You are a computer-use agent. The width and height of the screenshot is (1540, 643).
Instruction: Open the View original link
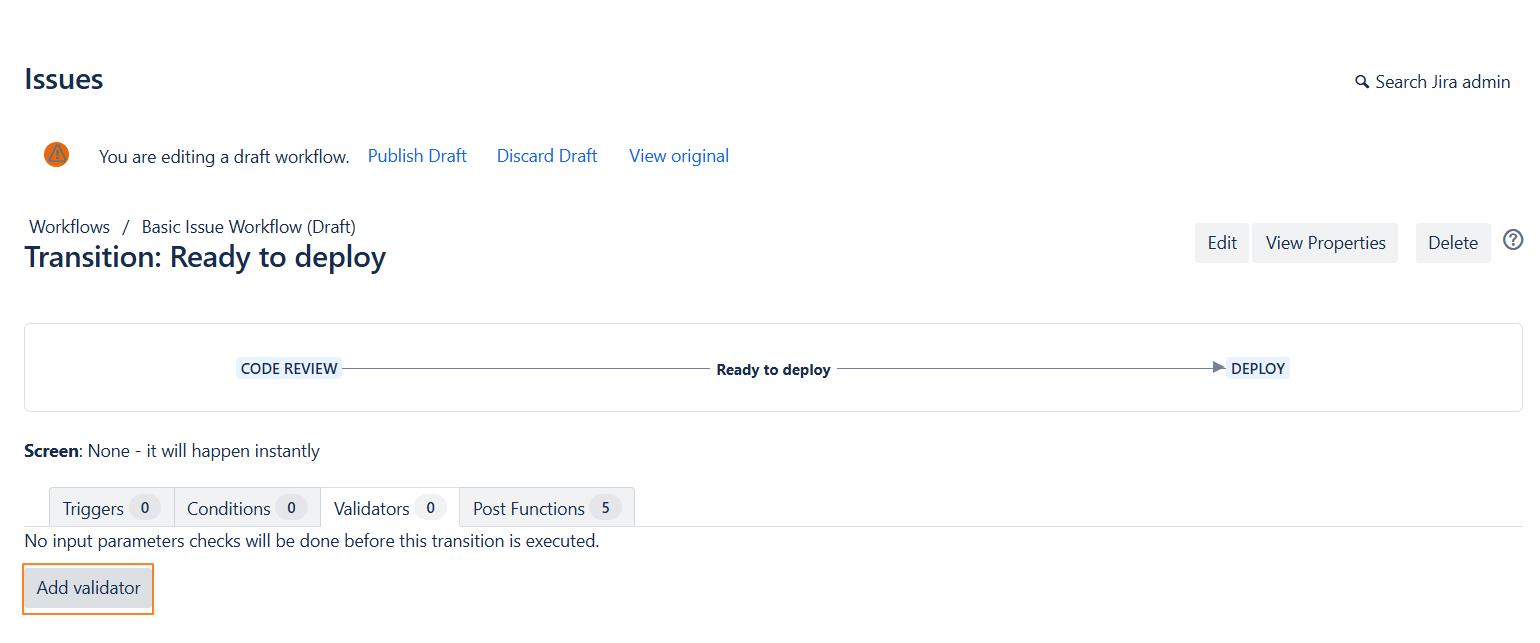pos(679,156)
